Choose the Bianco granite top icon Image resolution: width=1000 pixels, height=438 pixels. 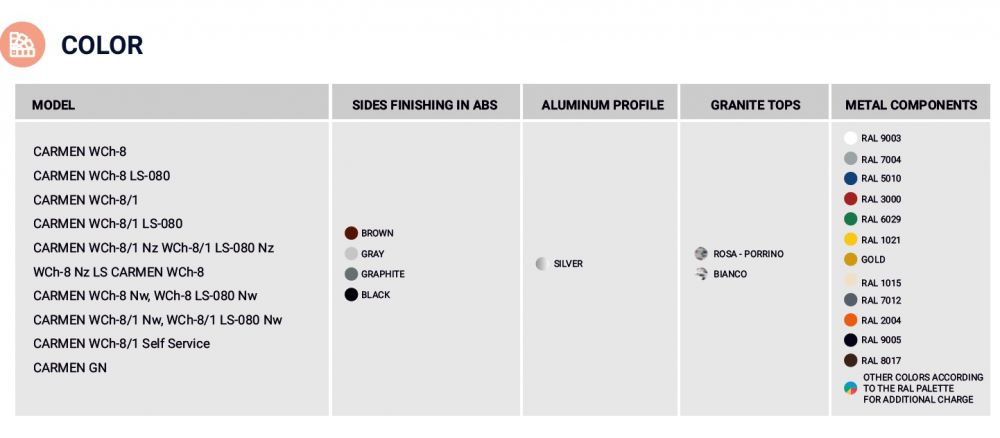[702, 274]
